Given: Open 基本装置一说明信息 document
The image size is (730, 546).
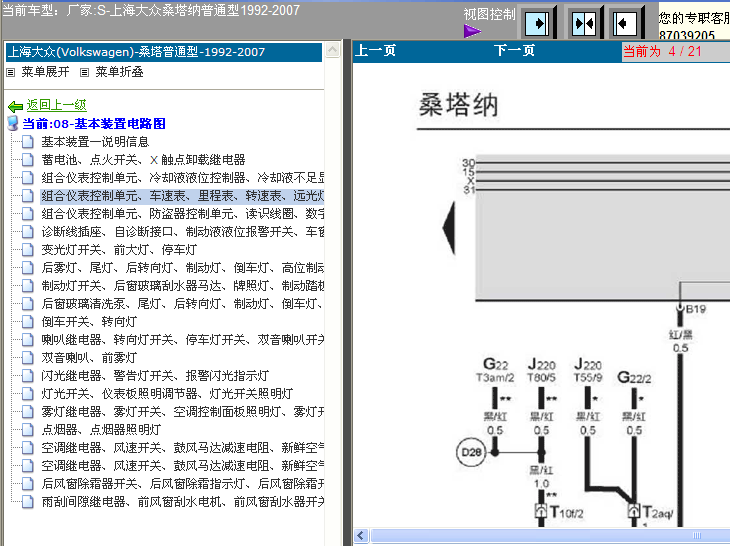Looking at the screenshot, I should [95, 142].
